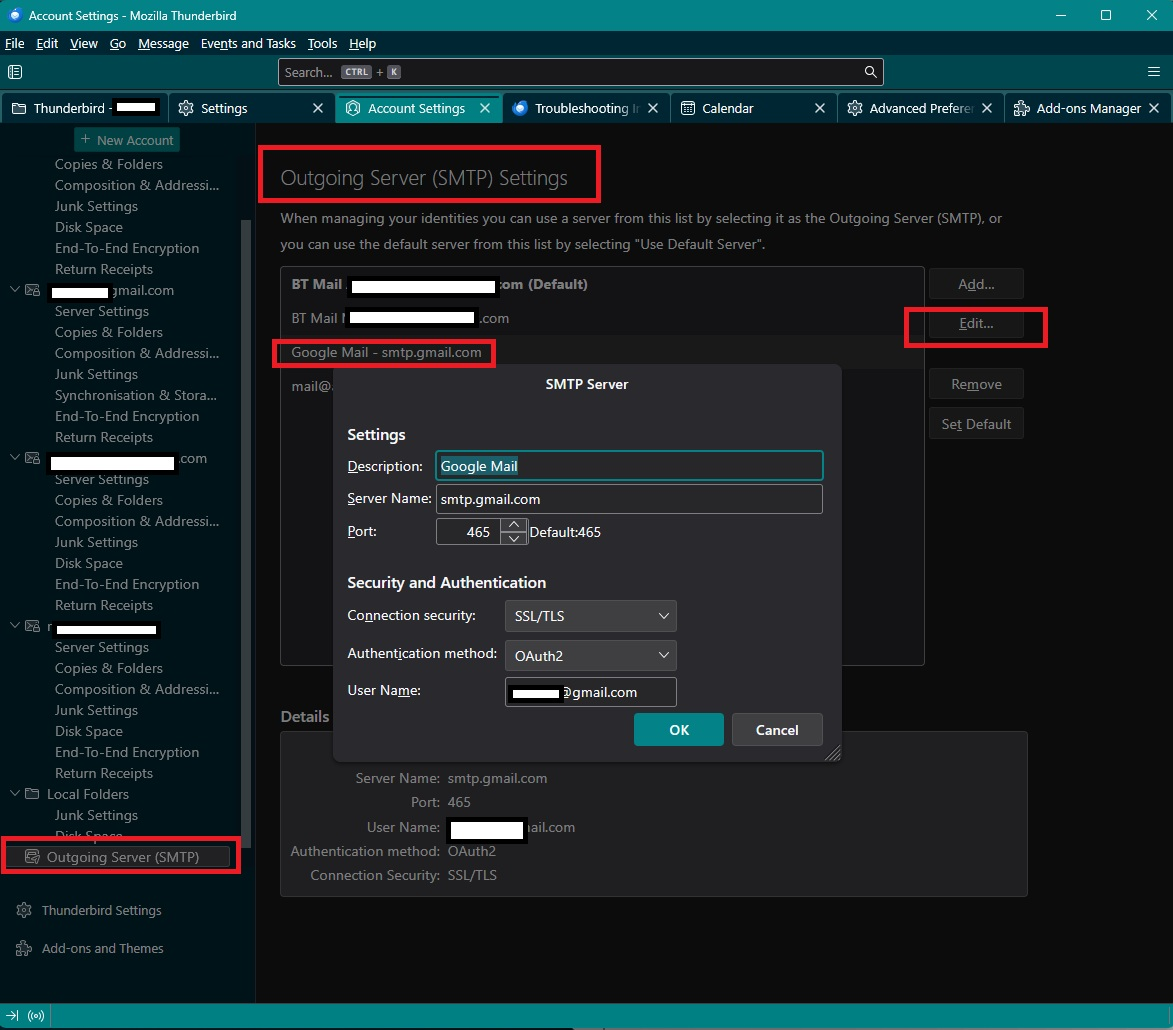The width and height of the screenshot is (1173, 1030).
Task: Open Junk Settings under Local Folders
Action: click(96, 815)
